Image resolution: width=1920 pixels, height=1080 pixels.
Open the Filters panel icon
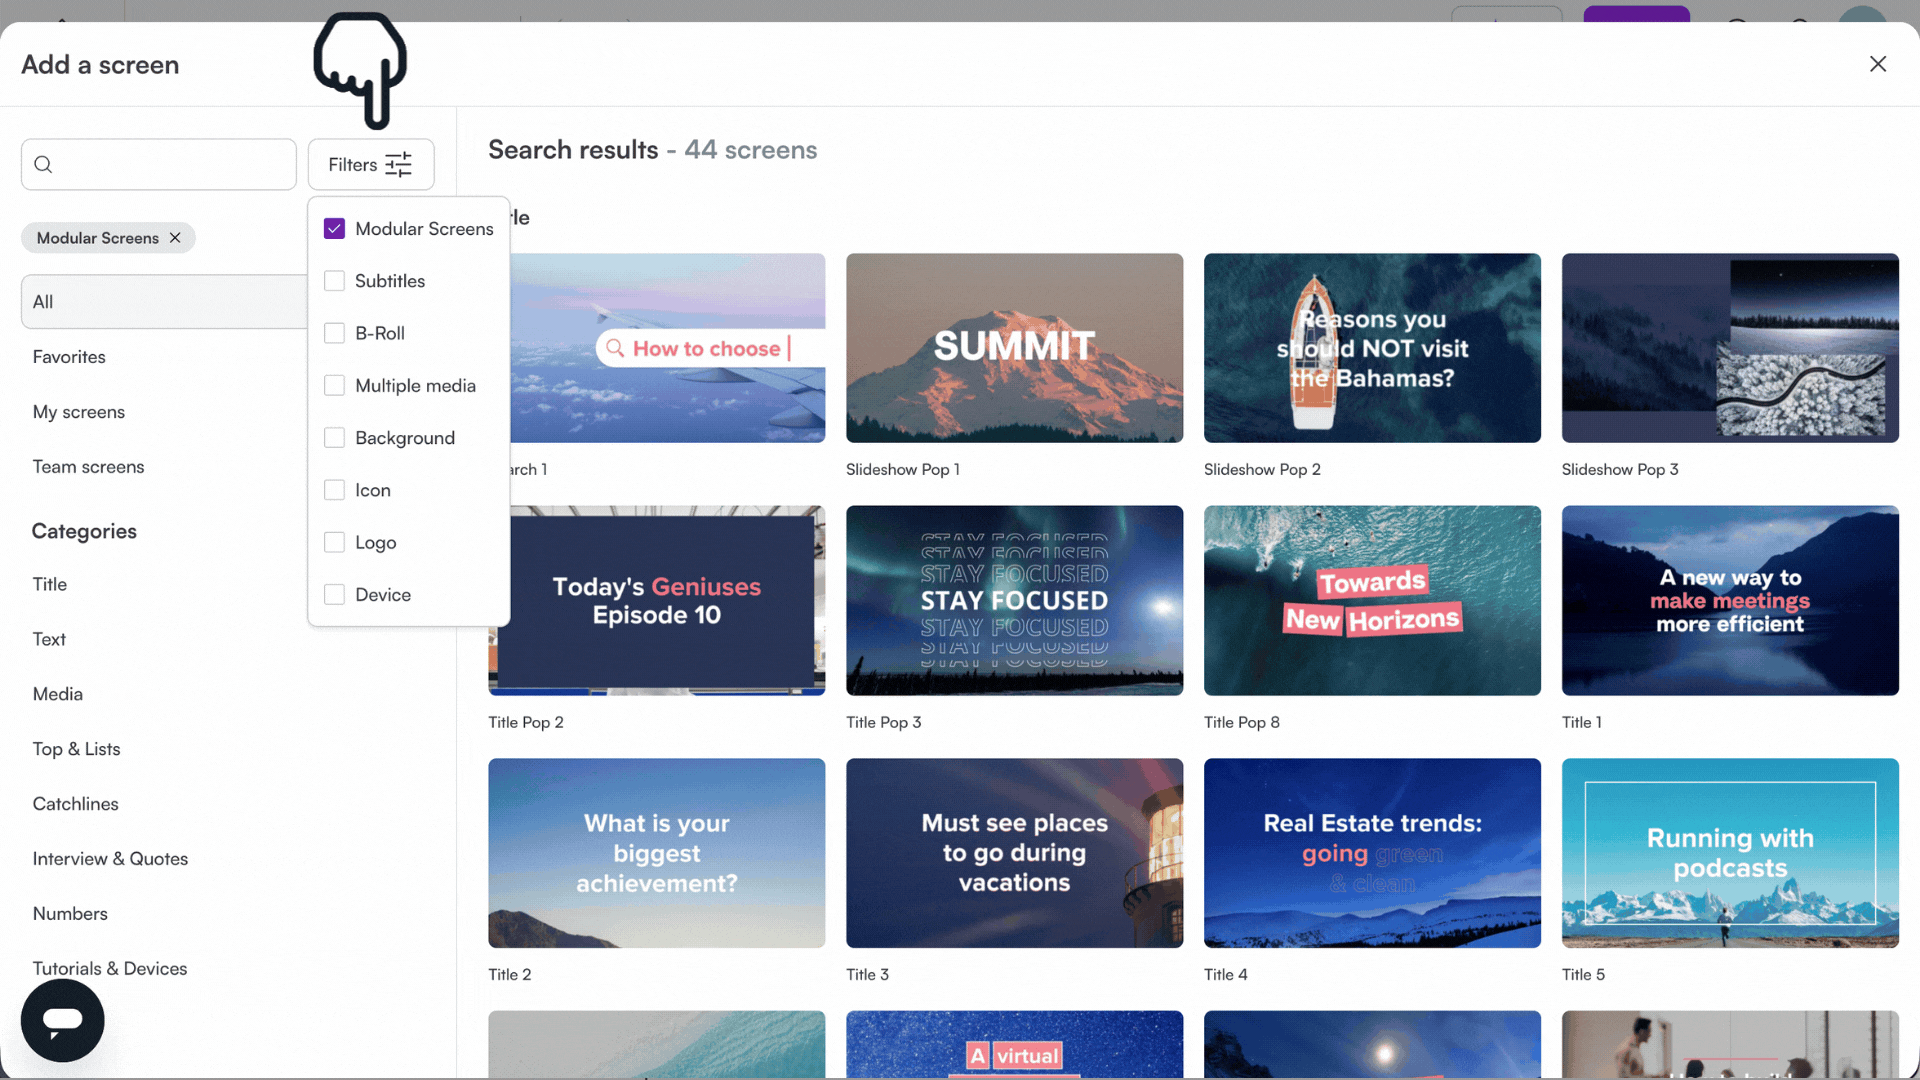click(398, 164)
